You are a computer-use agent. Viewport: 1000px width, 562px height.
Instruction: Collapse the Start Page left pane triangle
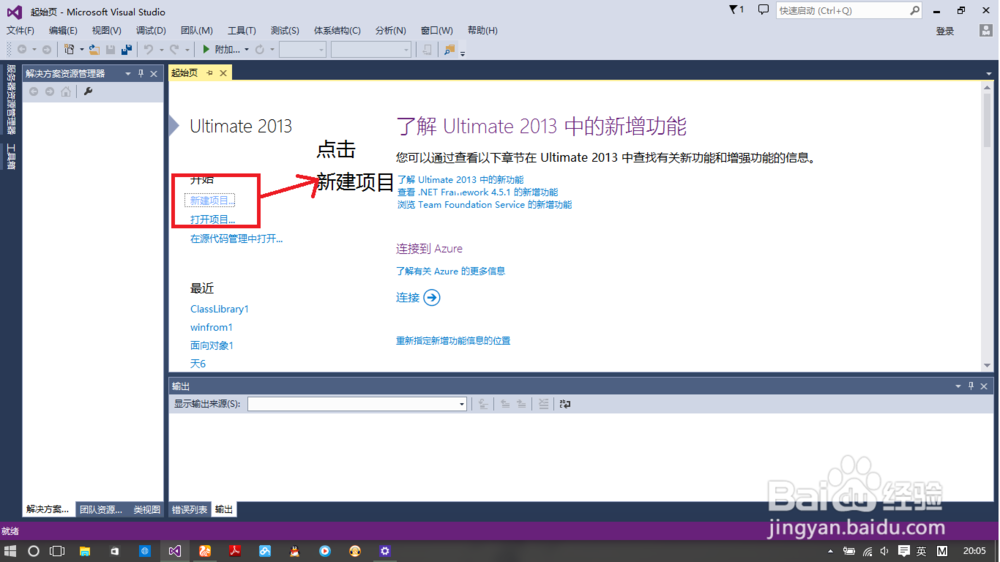pyautogui.click(x=174, y=126)
